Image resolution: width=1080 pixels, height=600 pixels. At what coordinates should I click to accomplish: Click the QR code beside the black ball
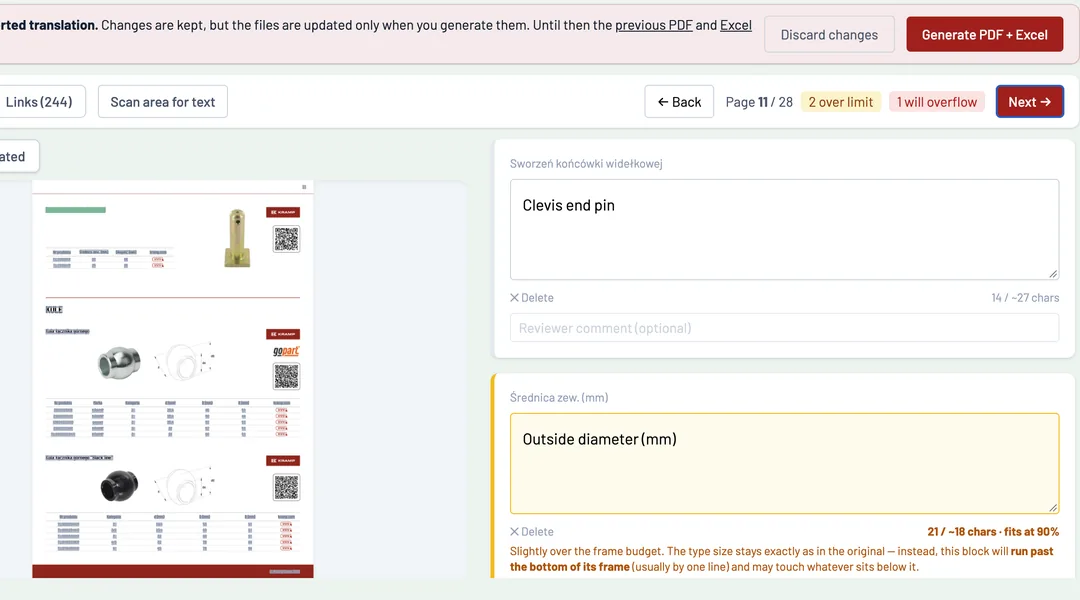pos(287,487)
